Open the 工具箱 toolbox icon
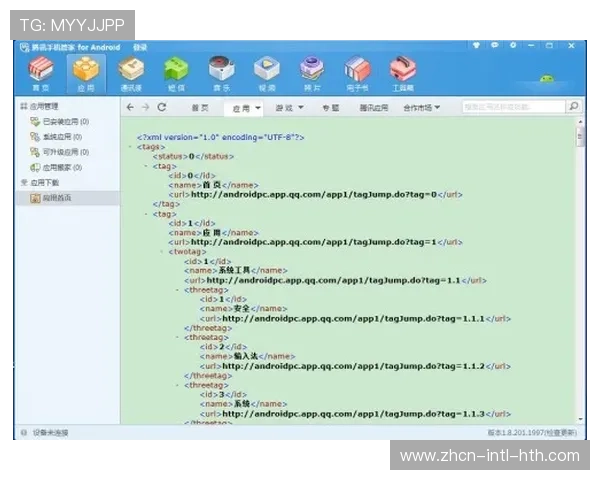600x480 pixels. pos(403,72)
